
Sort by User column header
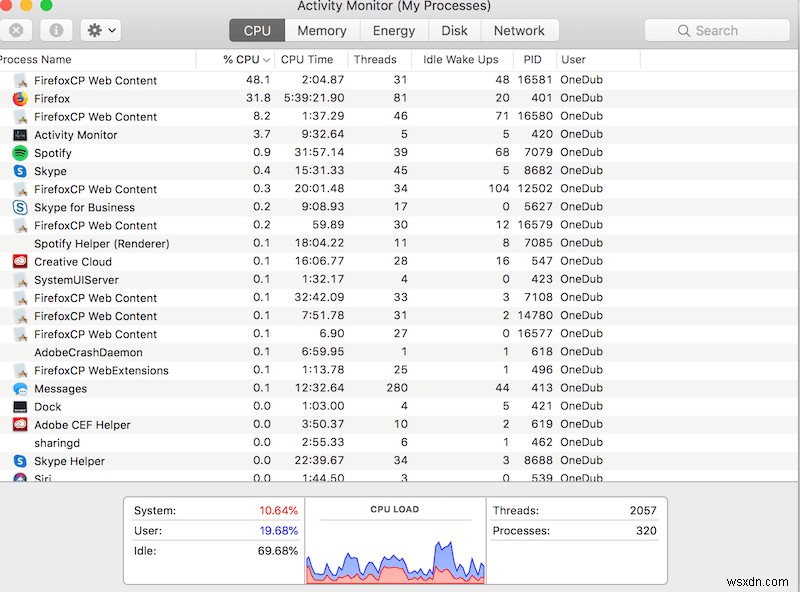click(x=597, y=60)
